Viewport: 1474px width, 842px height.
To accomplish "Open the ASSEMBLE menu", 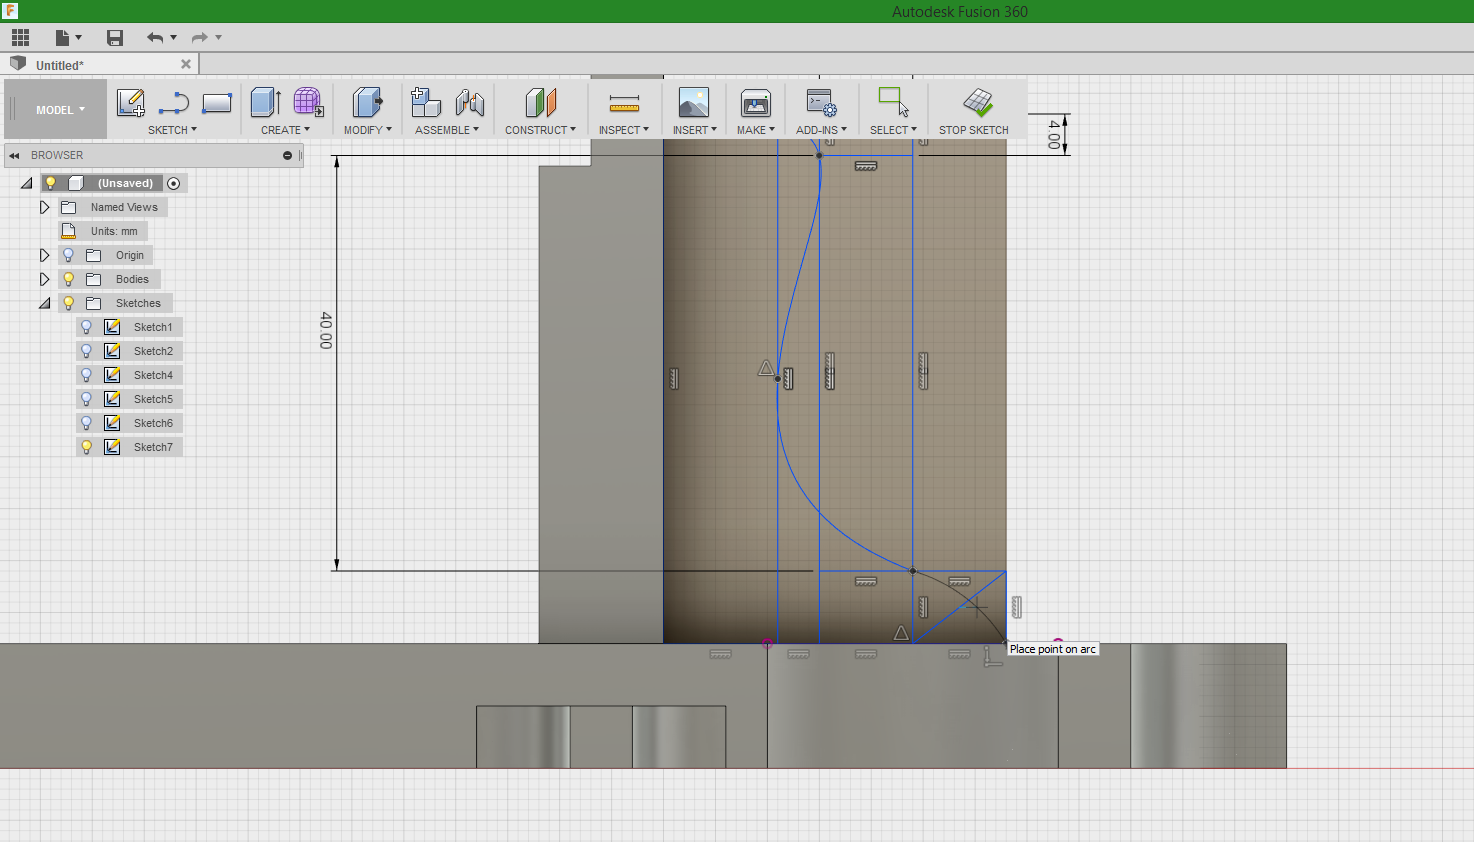I will click(447, 130).
